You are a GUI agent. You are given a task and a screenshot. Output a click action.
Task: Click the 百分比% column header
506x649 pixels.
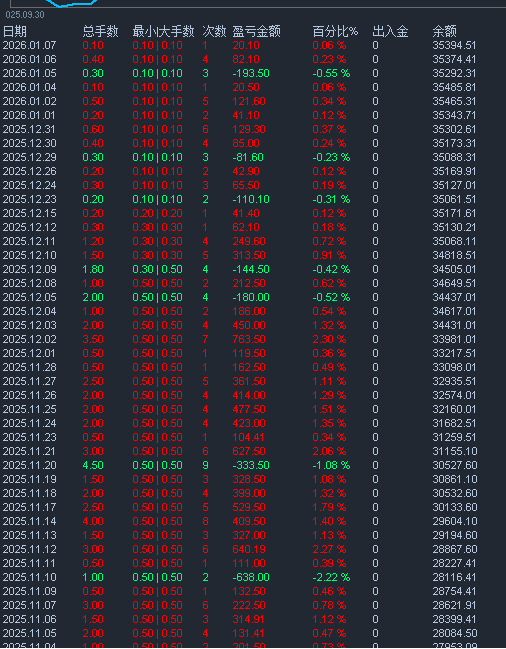click(x=336, y=31)
